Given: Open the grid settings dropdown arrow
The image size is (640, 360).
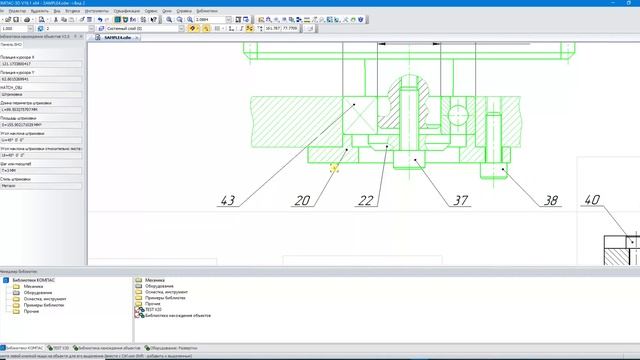Looking at the screenshot, I should (223, 29).
